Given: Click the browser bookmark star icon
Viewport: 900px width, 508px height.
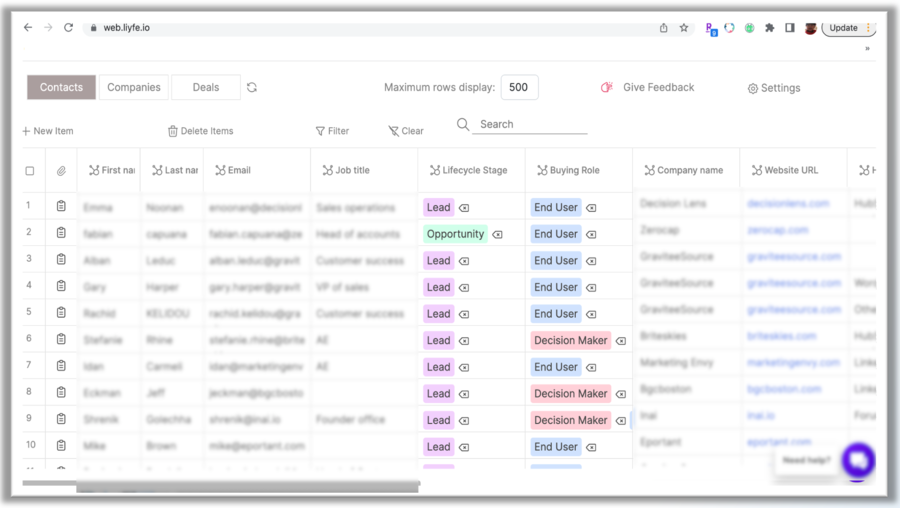Looking at the screenshot, I should [x=684, y=28].
